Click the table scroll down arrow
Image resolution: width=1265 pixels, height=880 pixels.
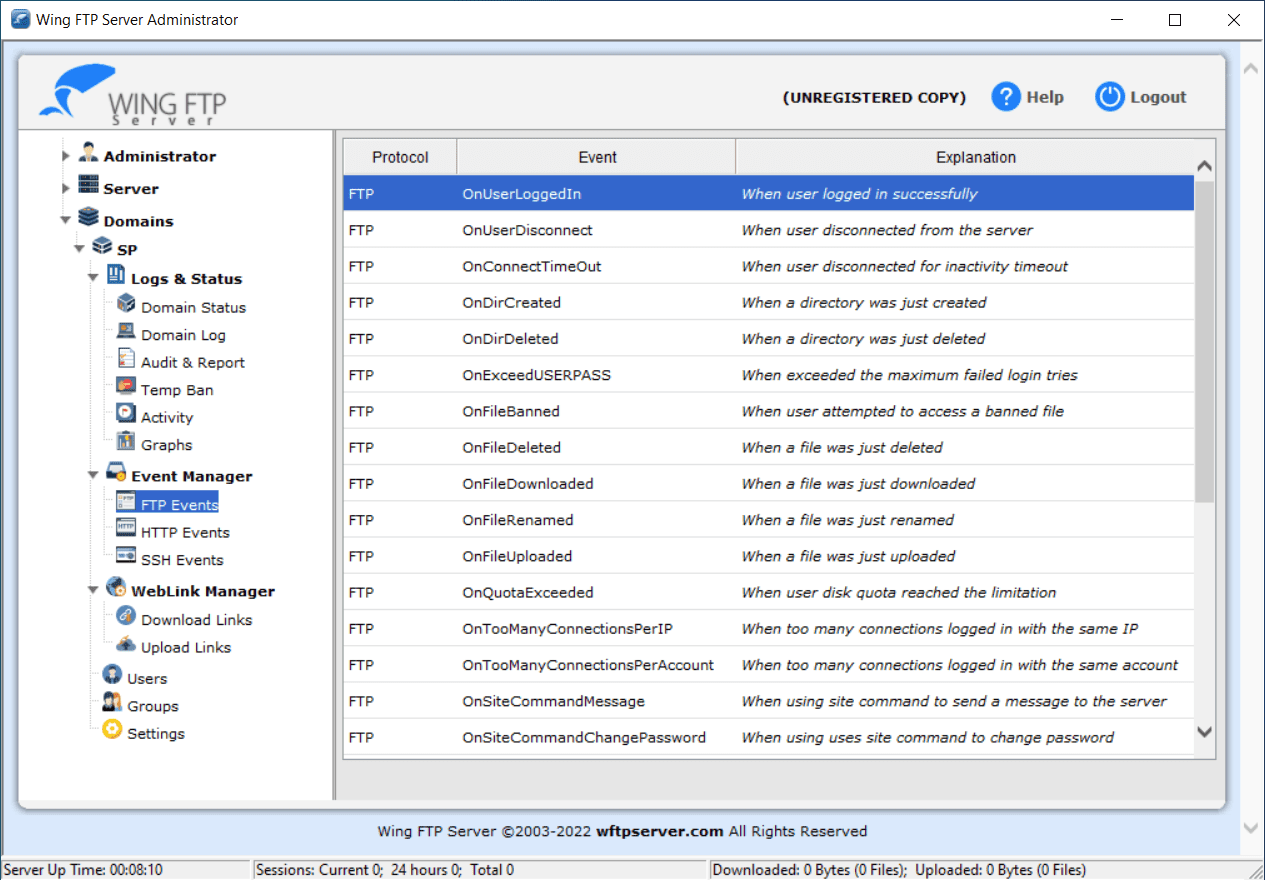coord(1204,732)
